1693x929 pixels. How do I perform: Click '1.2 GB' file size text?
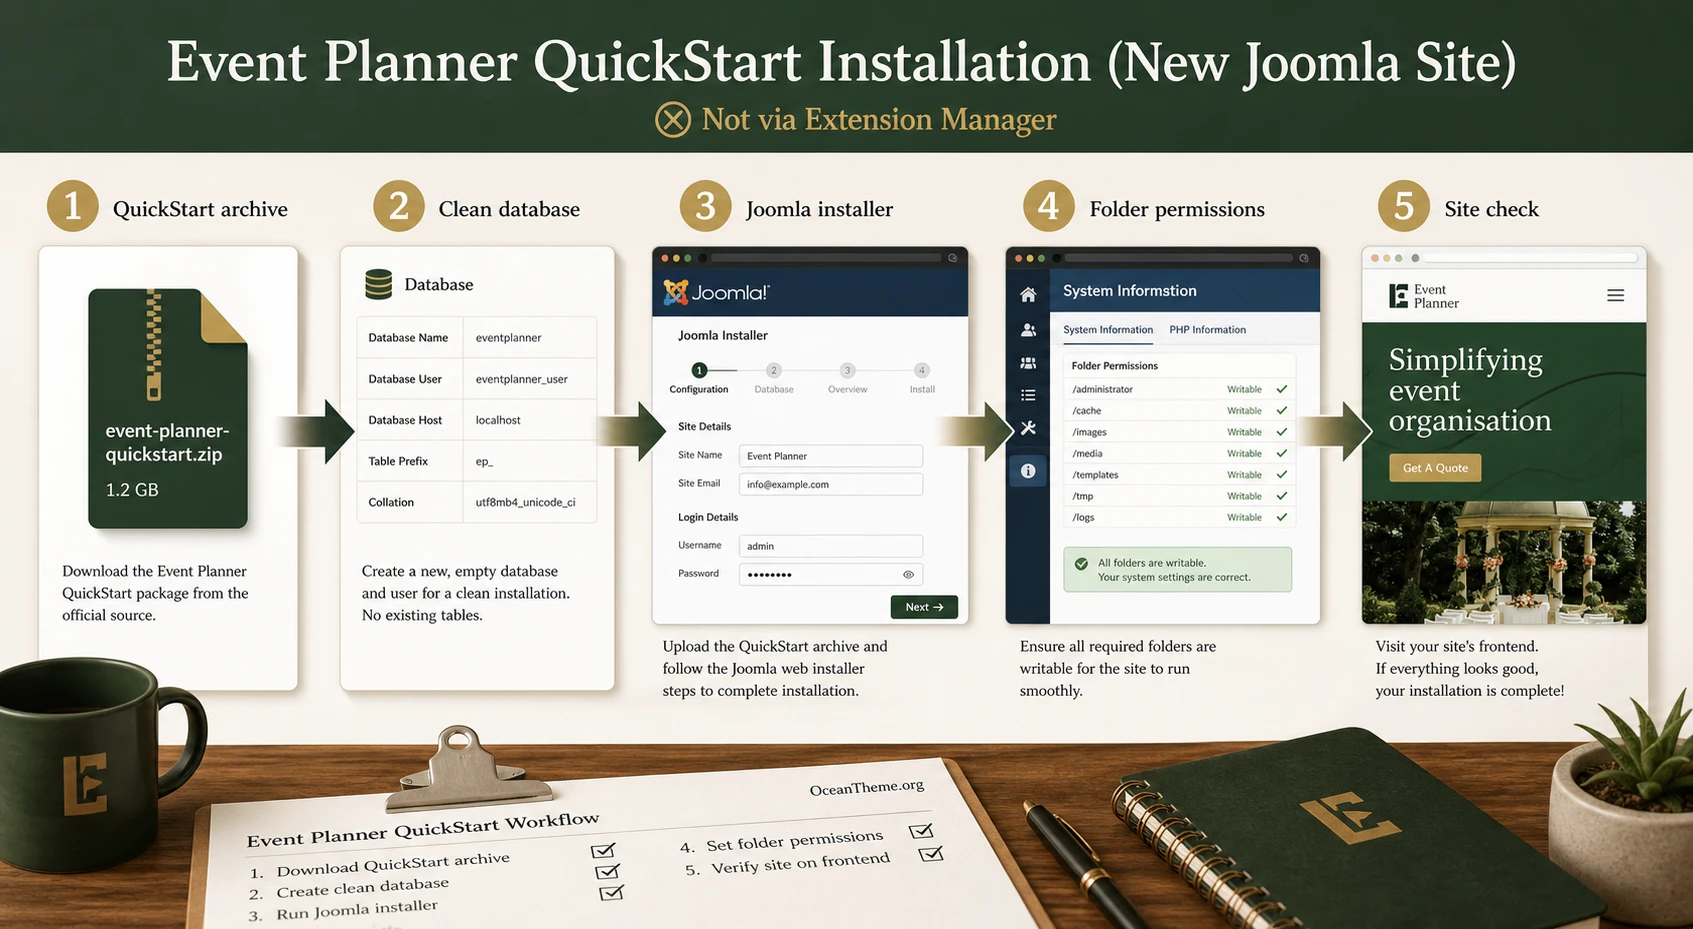(x=132, y=490)
